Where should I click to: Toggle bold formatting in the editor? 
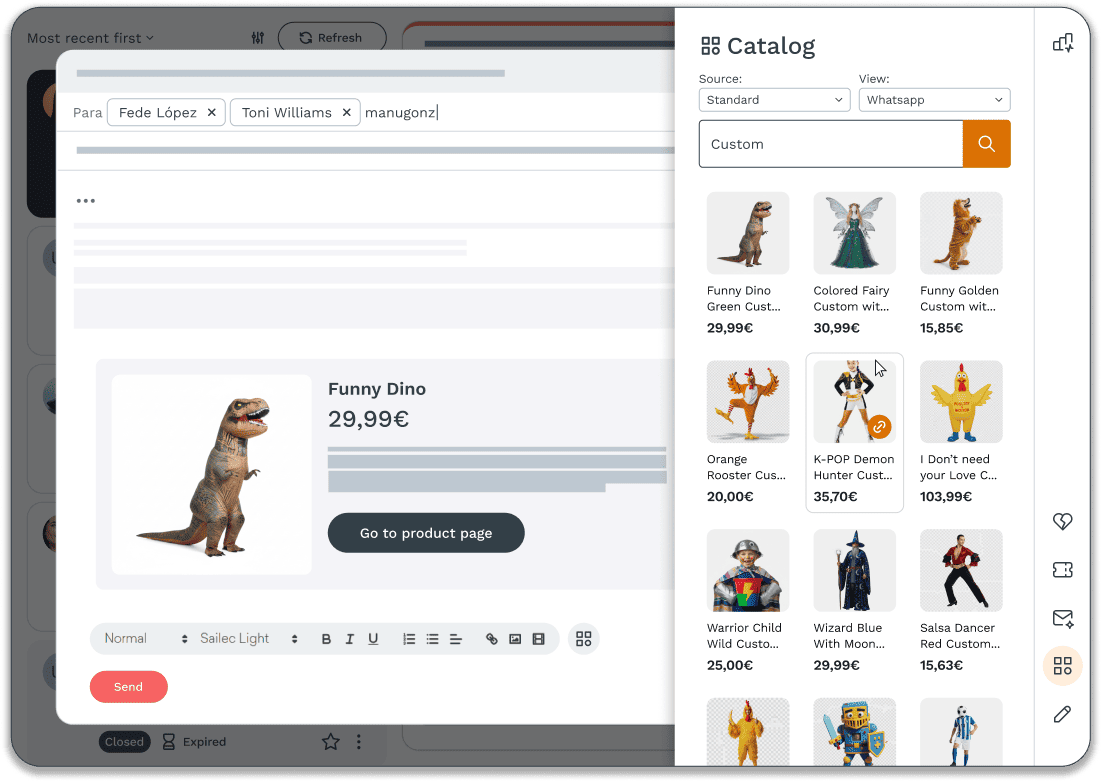pyautogui.click(x=326, y=638)
